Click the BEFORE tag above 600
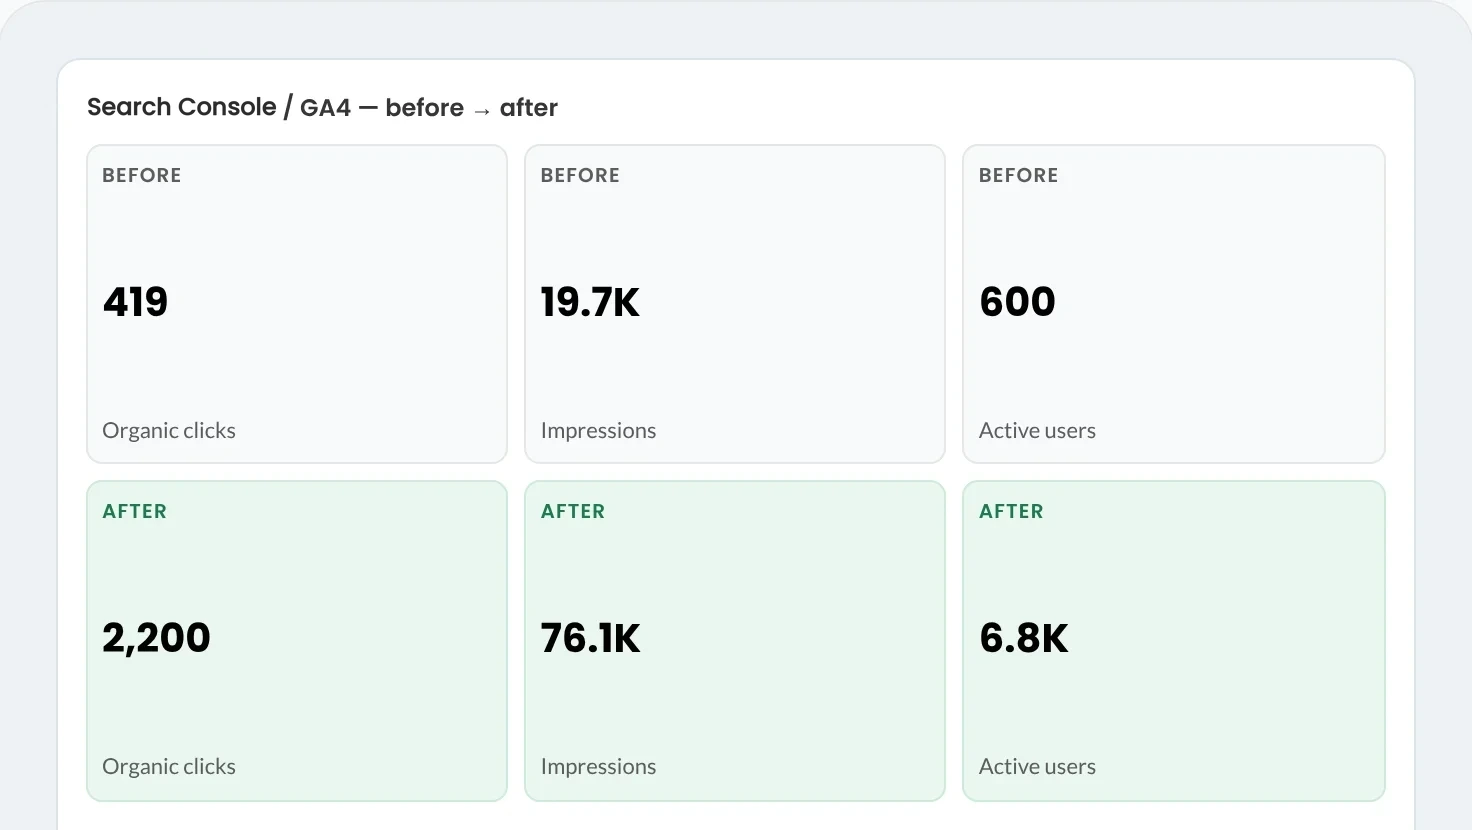This screenshot has width=1472, height=830. (x=1018, y=175)
